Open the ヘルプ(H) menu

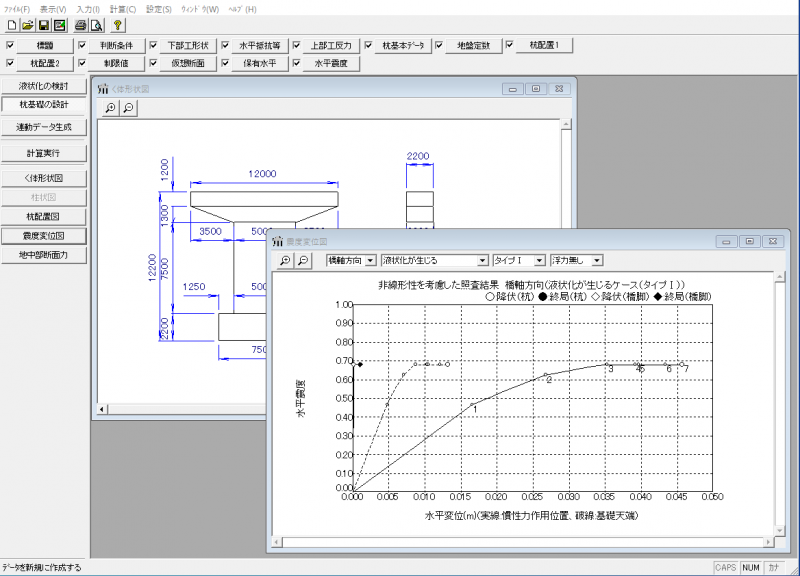[242, 9]
